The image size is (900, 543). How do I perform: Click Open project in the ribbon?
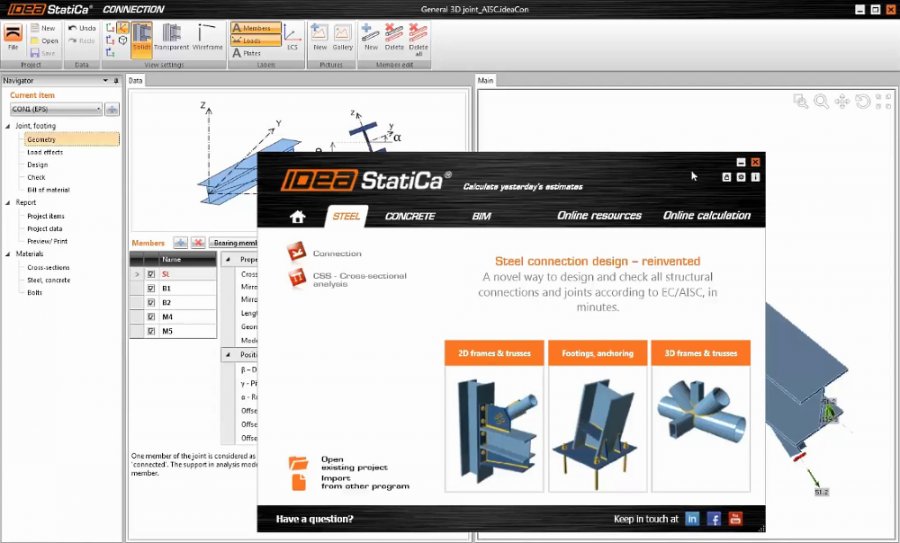point(44,41)
